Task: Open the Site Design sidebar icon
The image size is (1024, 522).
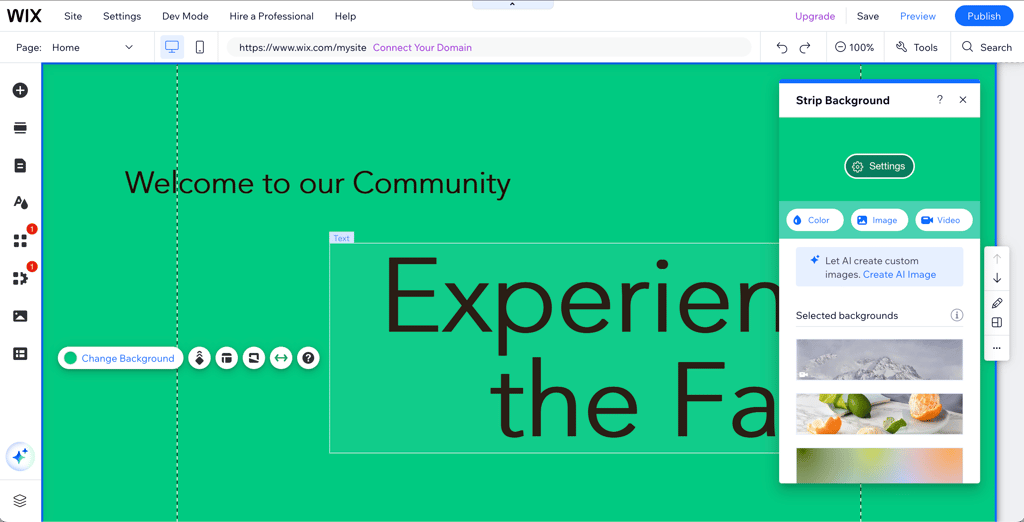Action: coord(20,203)
